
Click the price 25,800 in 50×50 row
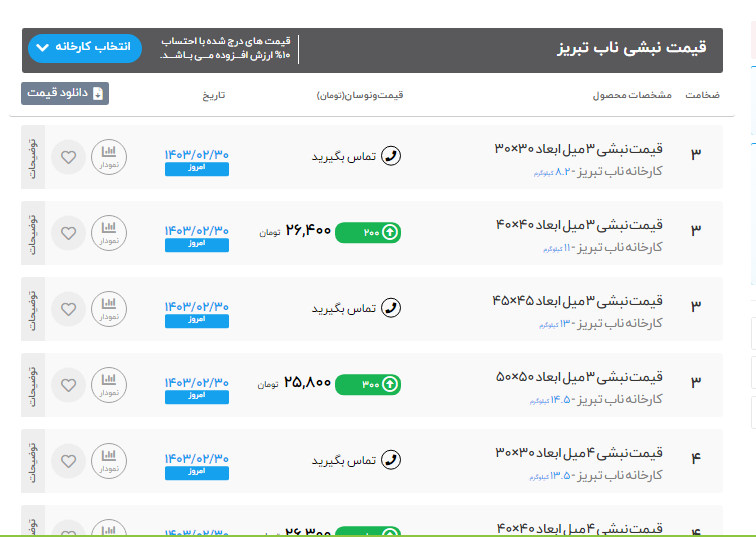pos(307,383)
